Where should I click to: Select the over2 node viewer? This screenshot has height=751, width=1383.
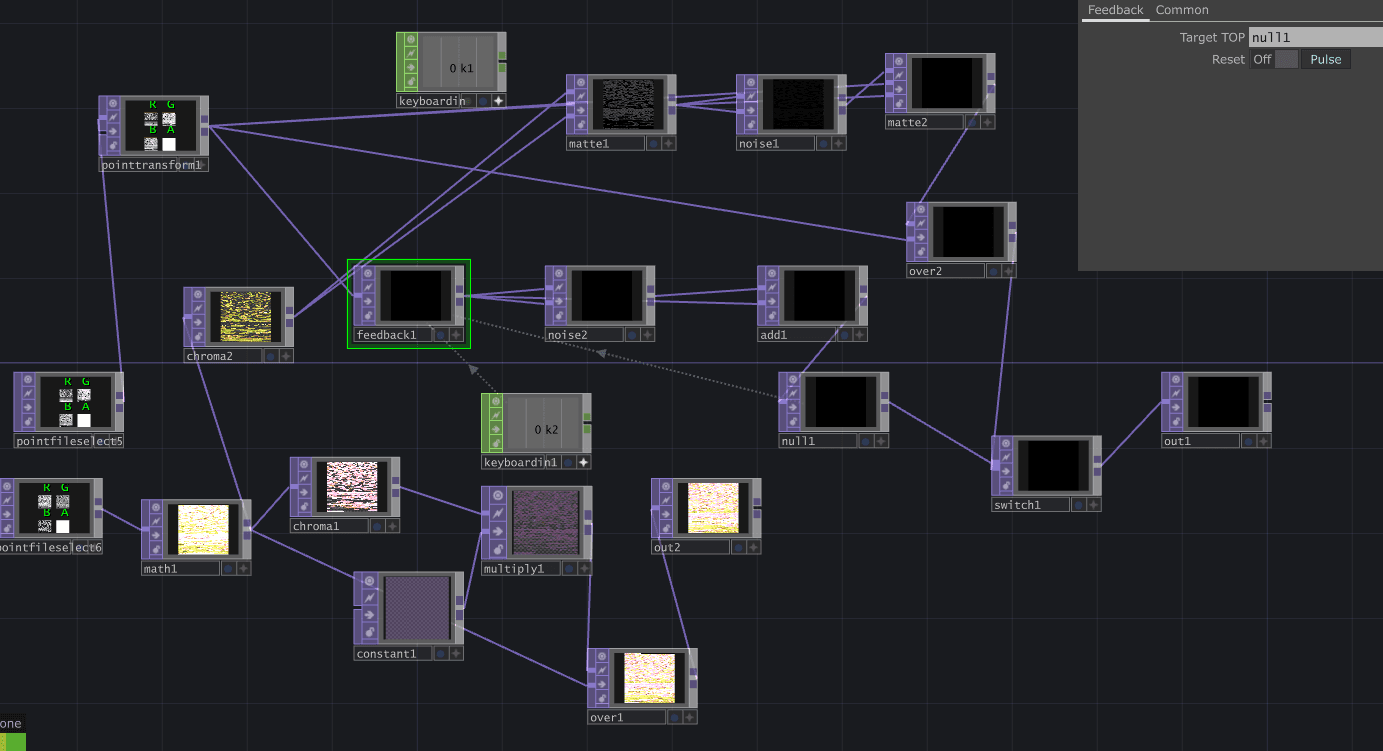tap(967, 232)
